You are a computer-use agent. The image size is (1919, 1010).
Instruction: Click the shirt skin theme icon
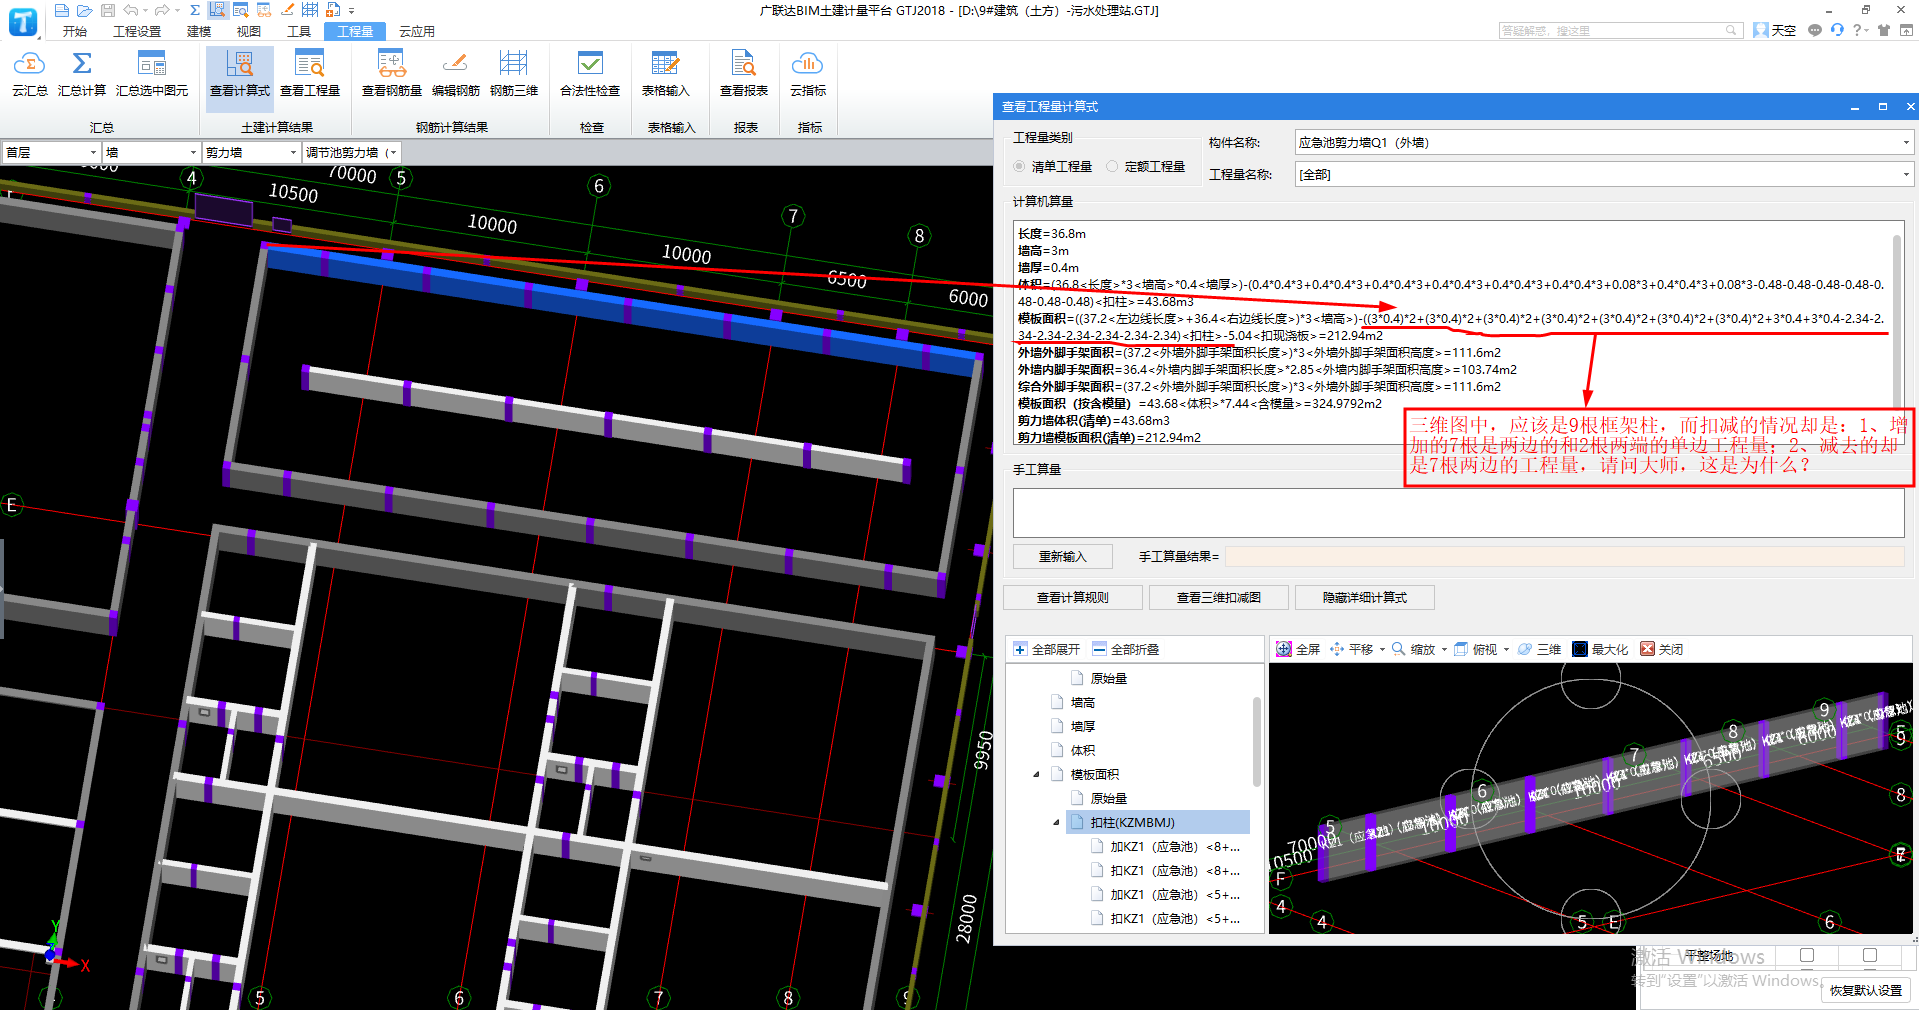coord(1884,30)
